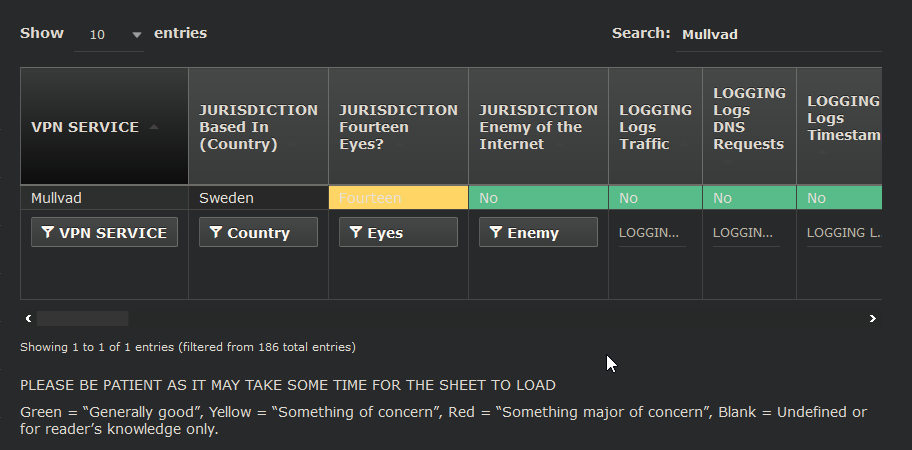Screen dimensions: 912x450
Task: Click the sort arrow in VPN SERVICE header
Action: [153, 127]
